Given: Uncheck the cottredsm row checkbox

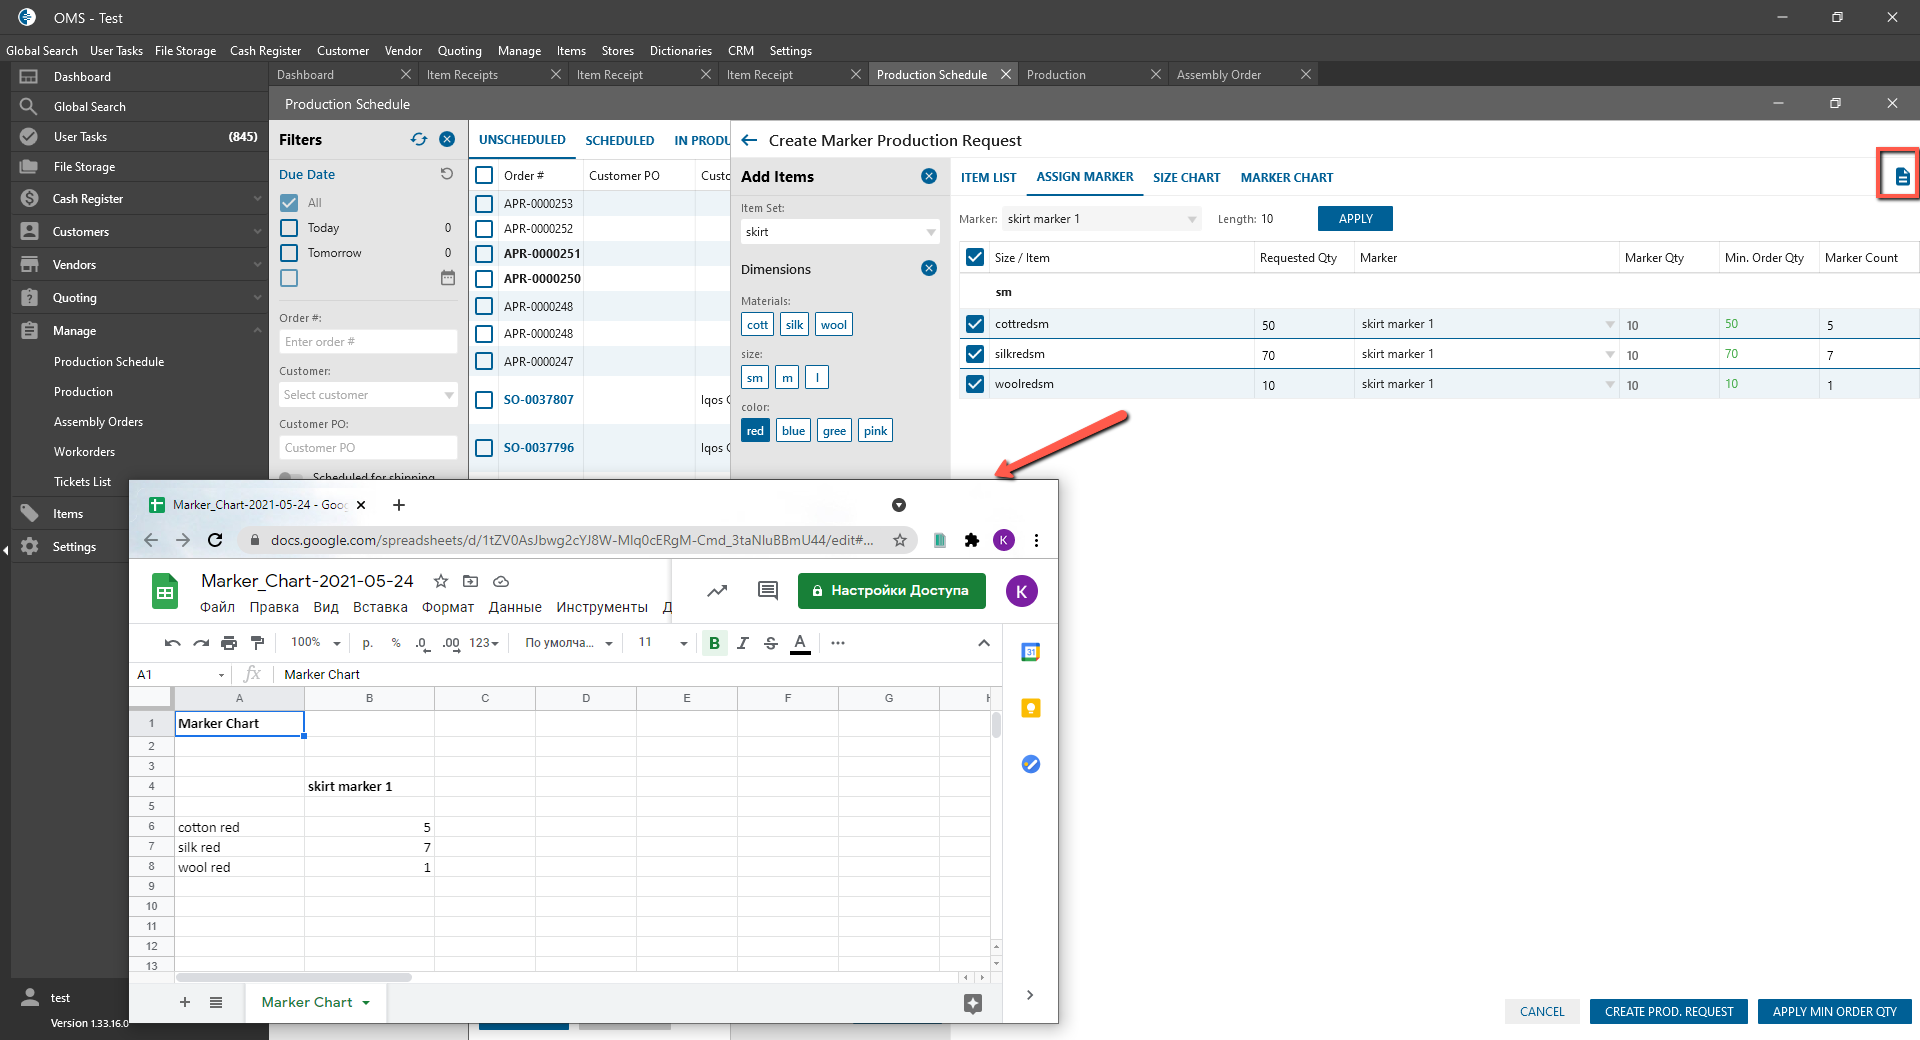Looking at the screenshot, I should [975, 324].
